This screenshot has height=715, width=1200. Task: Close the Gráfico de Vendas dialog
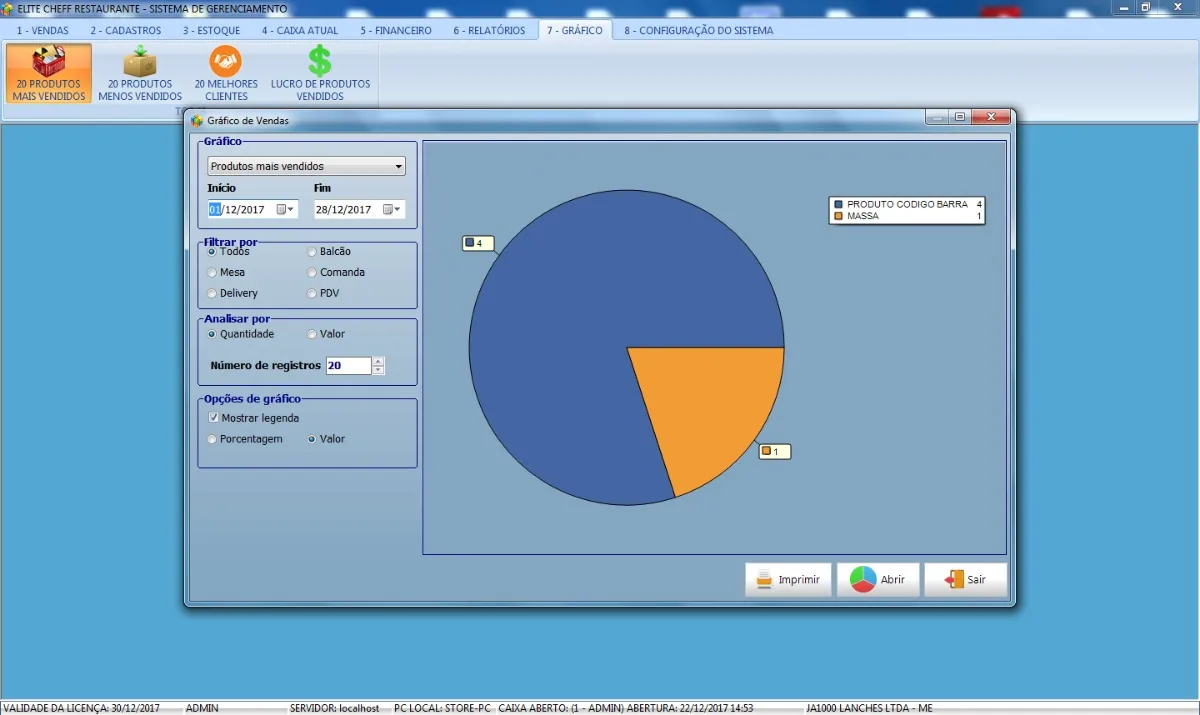(x=990, y=117)
